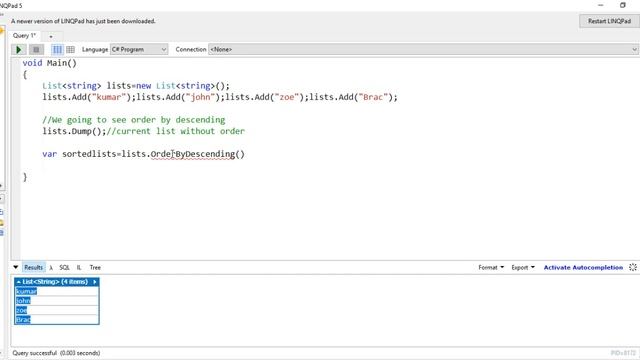Click the 'Query successful' status text
This screenshot has height=360, width=640.
pos(56,353)
